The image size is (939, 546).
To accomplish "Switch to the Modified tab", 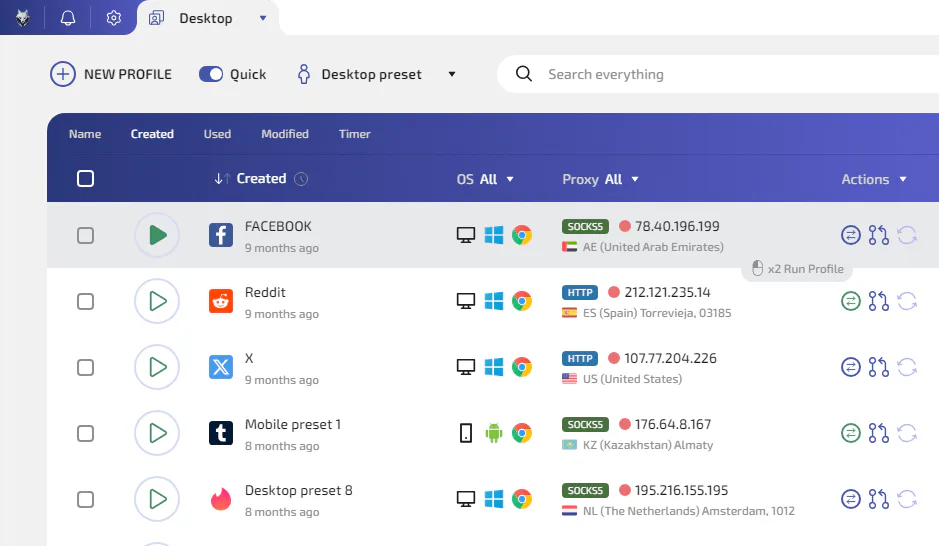I will coord(285,134).
